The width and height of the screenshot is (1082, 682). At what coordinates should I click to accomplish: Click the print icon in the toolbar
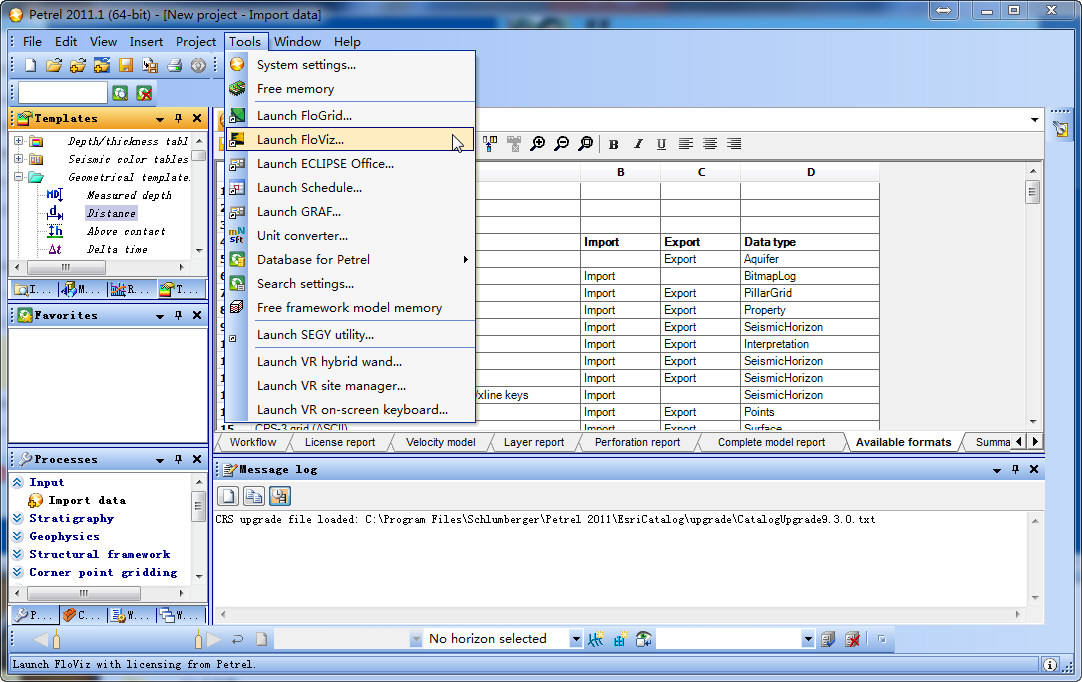[175, 66]
